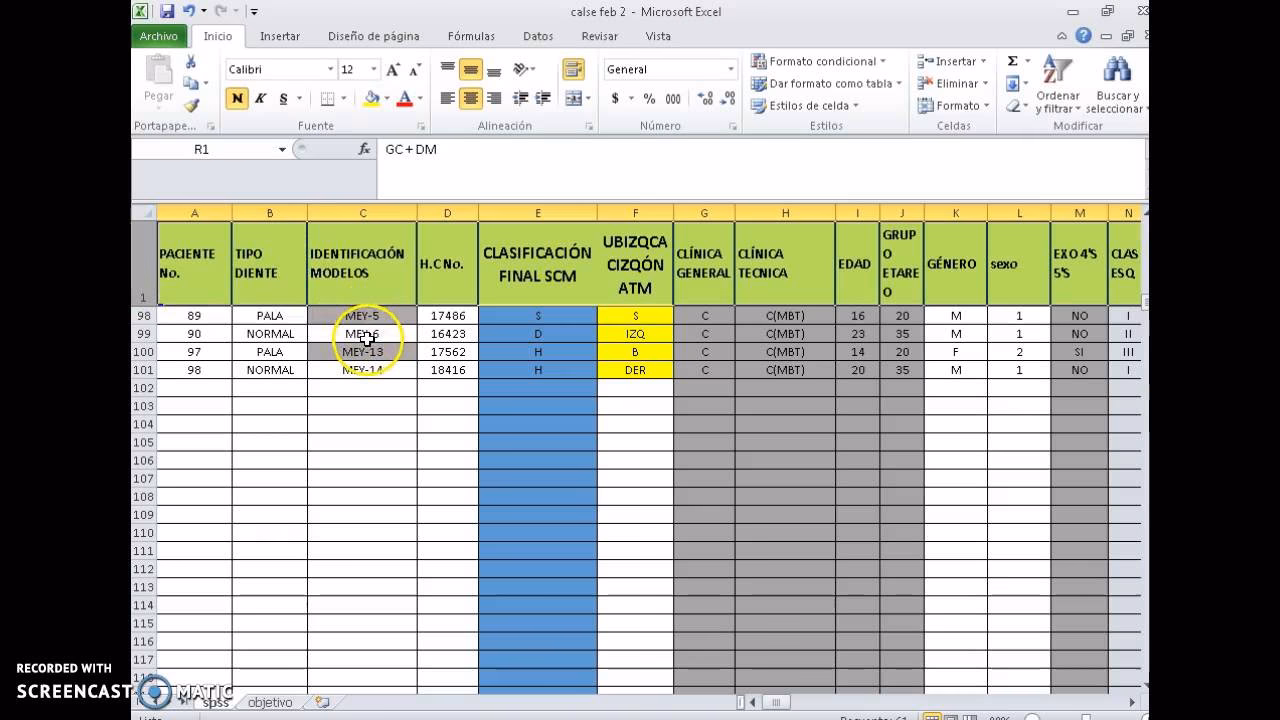
Task: Click the insert function fx icon
Action: pyautogui.click(x=364, y=149)
